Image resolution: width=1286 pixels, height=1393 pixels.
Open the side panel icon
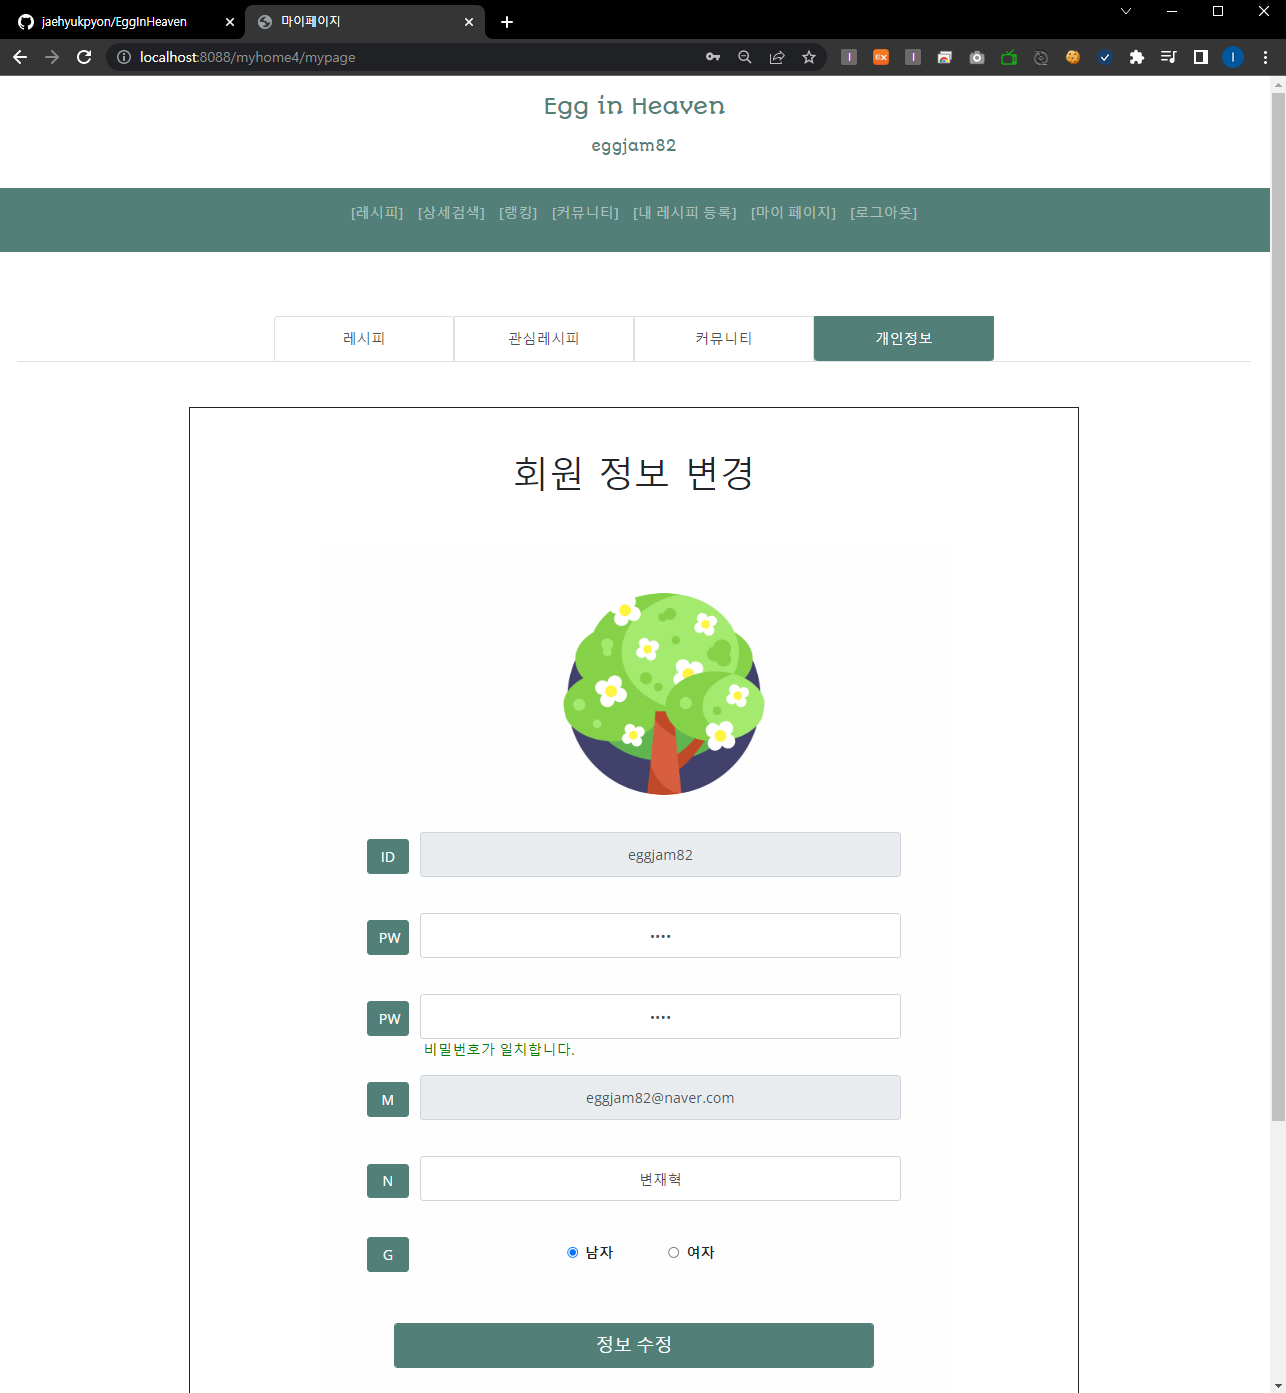[1200, 57]
